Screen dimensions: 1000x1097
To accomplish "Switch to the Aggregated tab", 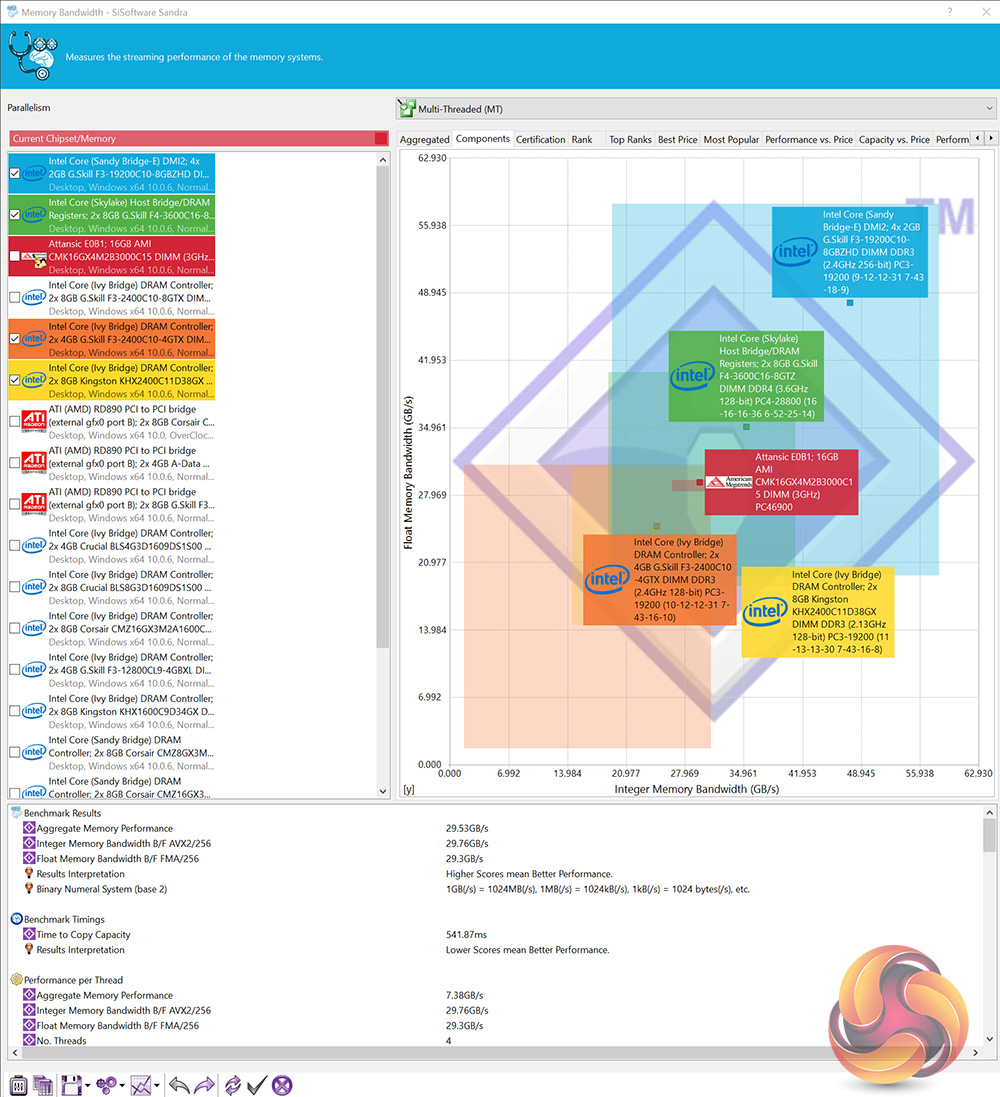I will (424, 139).
